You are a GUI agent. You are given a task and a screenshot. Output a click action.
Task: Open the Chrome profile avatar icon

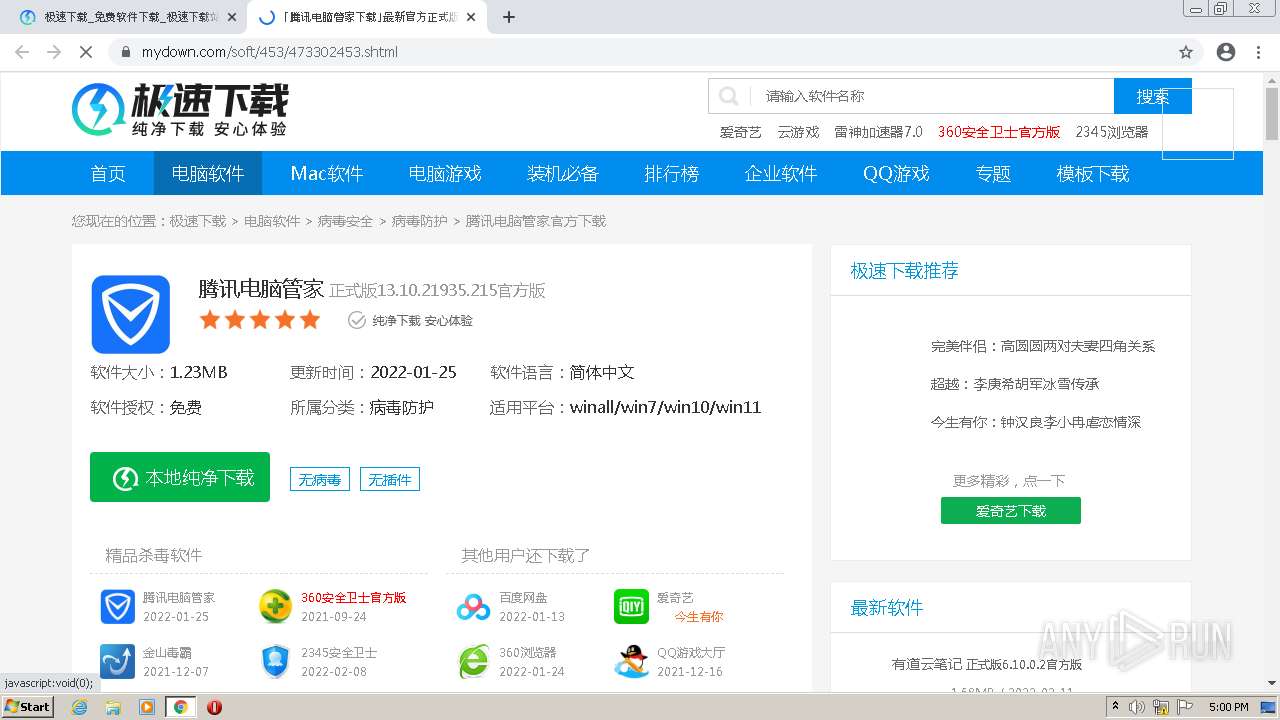(x=1226, y=52)
